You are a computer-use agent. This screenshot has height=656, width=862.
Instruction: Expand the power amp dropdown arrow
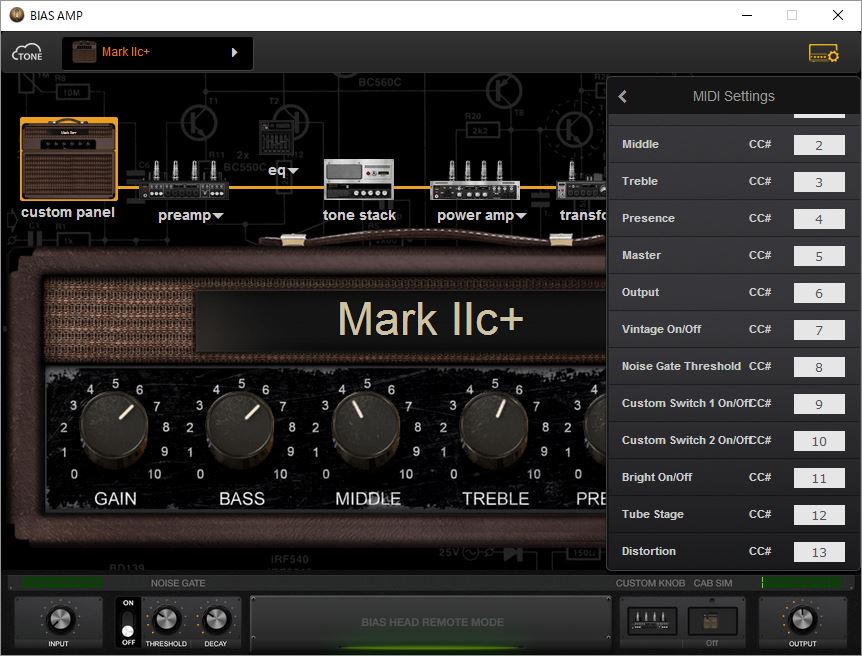coord(521,216)
